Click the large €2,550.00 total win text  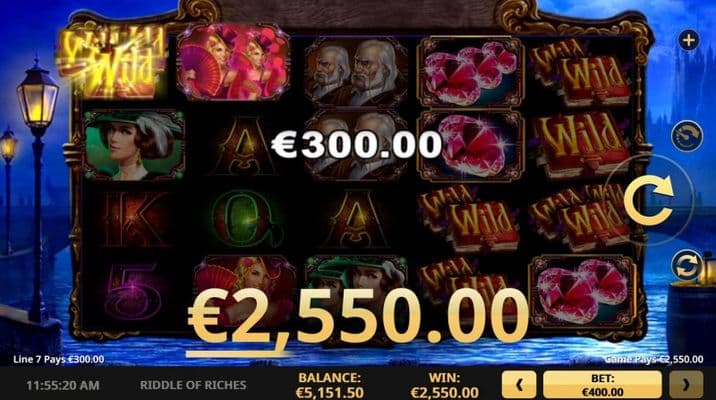click(x=357, y=316)
